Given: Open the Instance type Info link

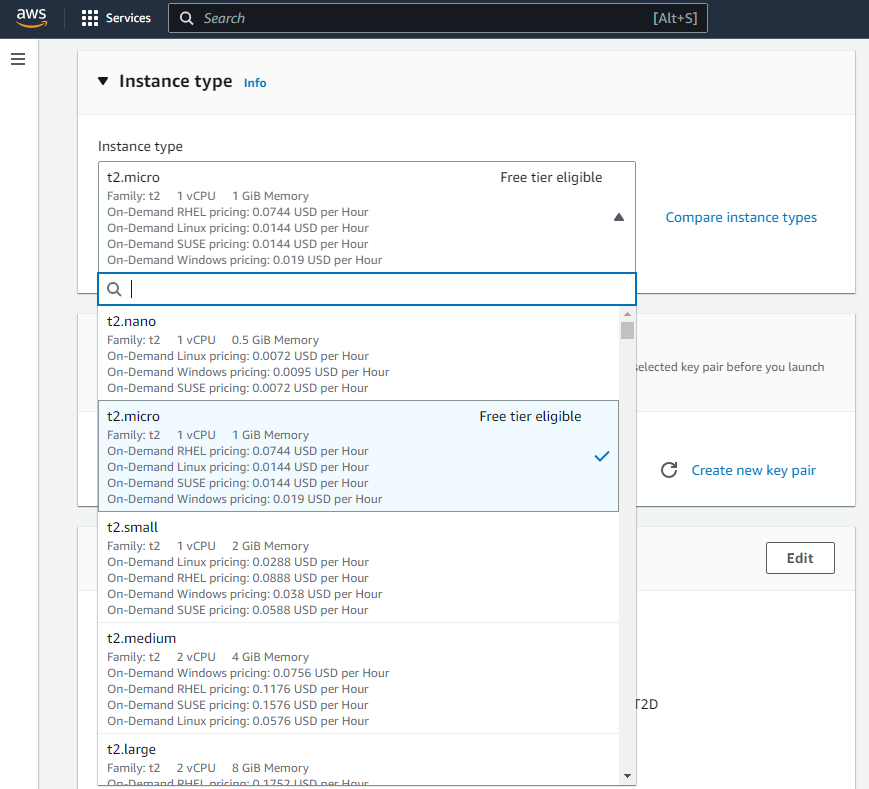Looking at the screenshot, I should click(255, 83).
